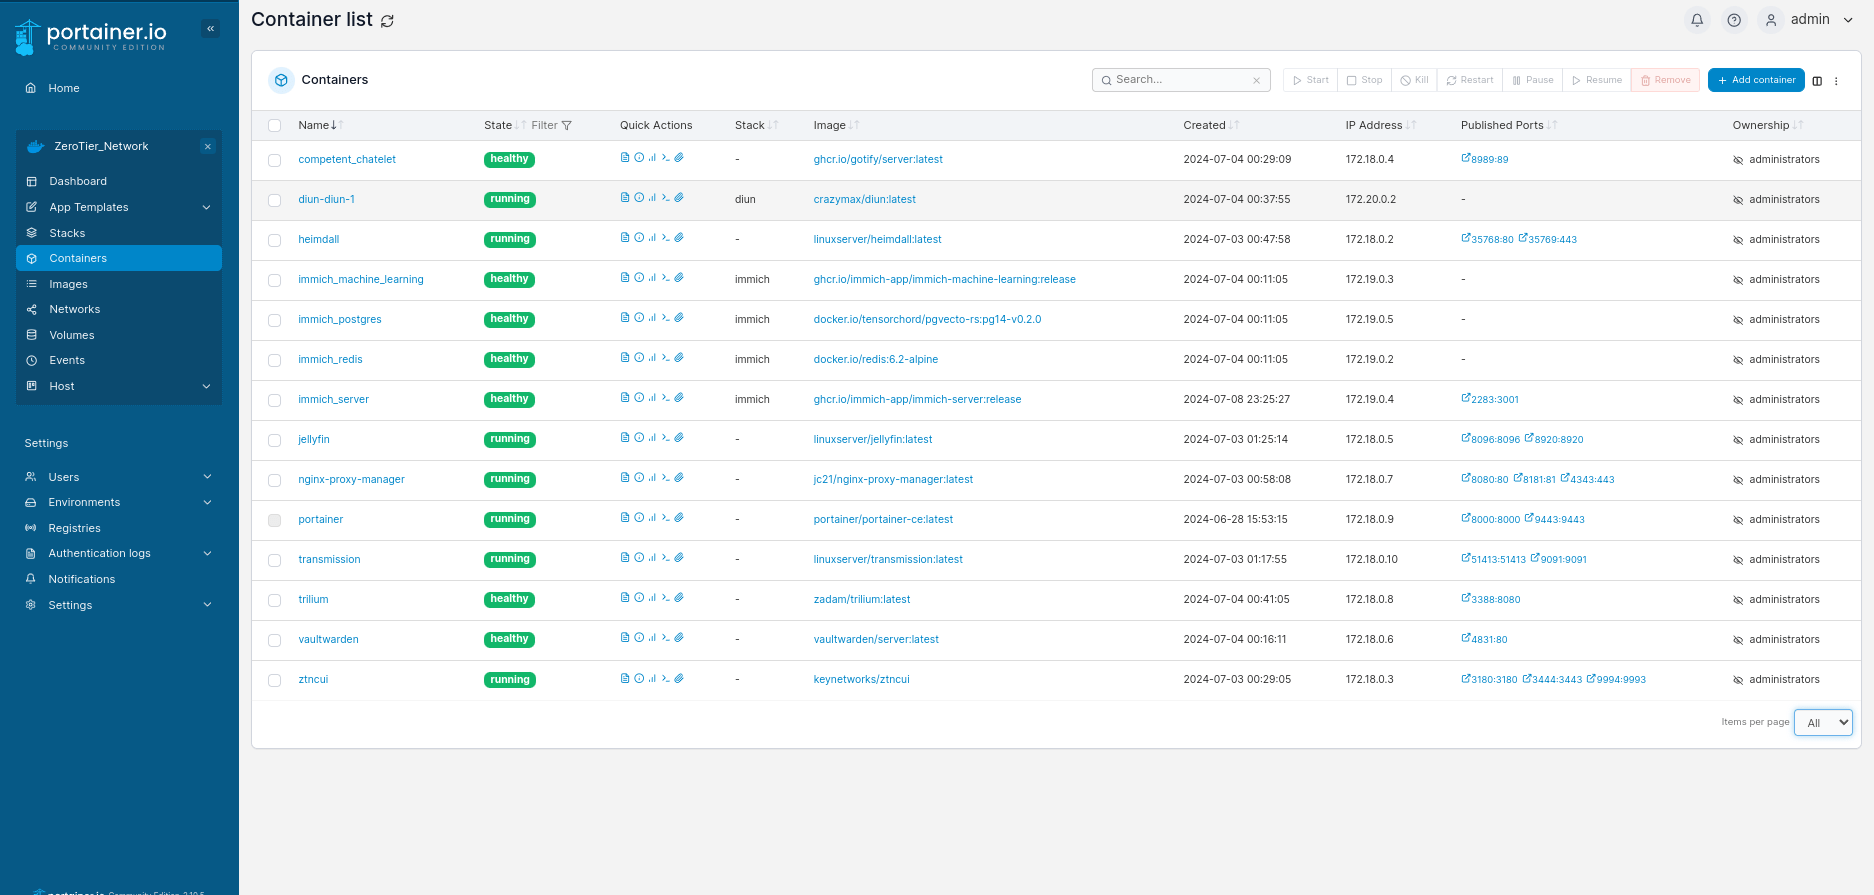The image size is (1874, 895).
Task: Tick the heimdall row checkbox
Action: click(x=274, y=240)
